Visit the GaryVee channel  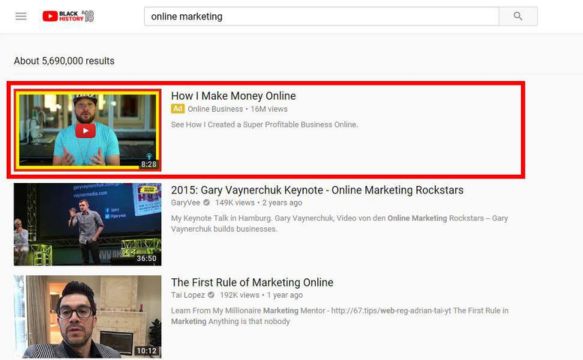(186, 203)
